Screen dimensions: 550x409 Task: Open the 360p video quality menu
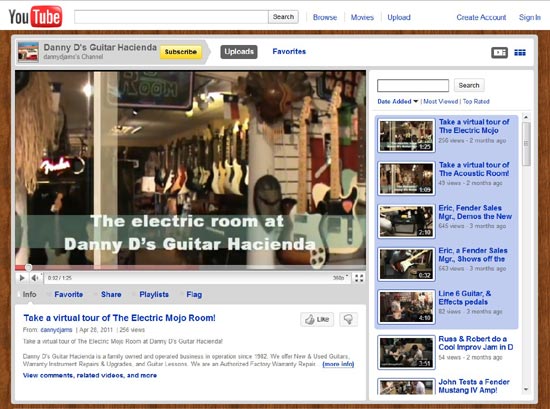click(340, 278)
